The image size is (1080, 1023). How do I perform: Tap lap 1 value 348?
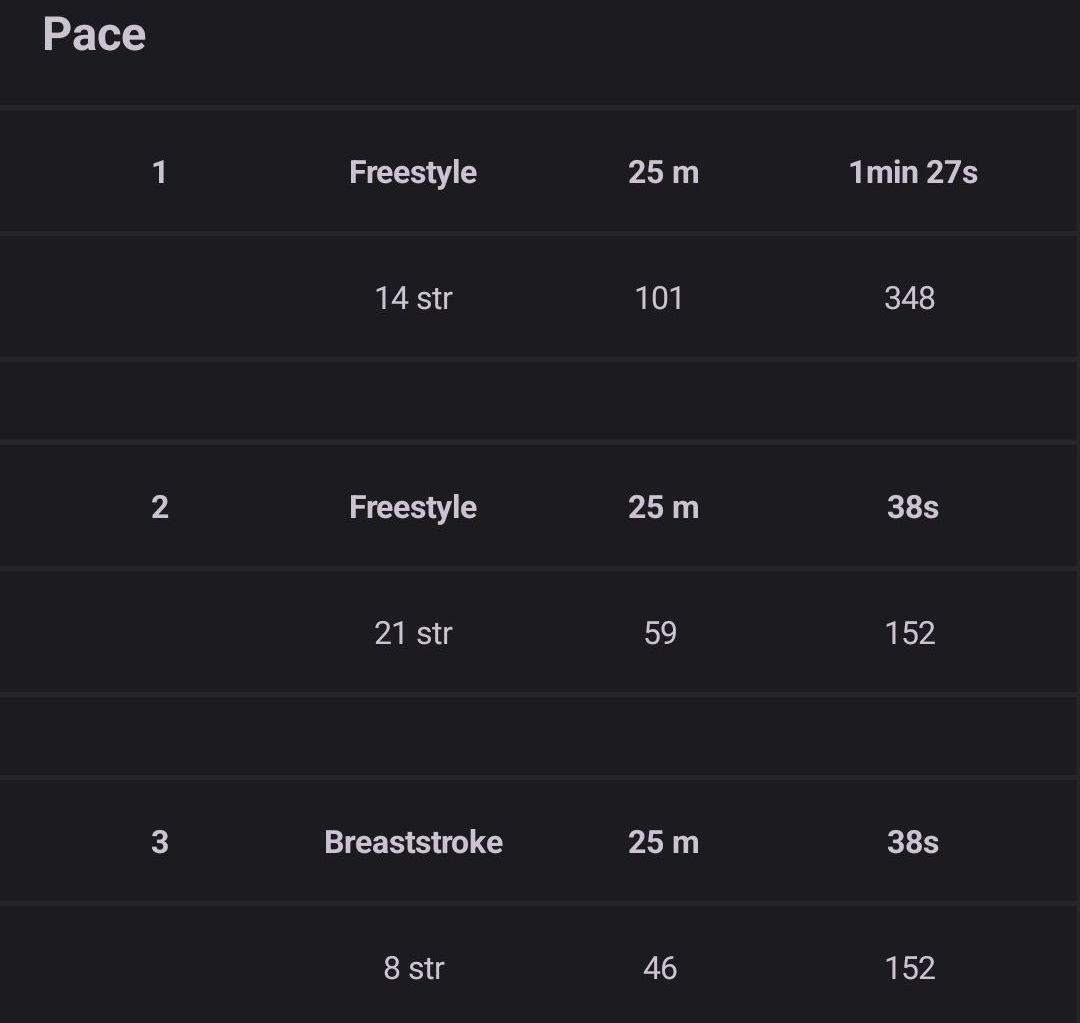tap(910, 298)
